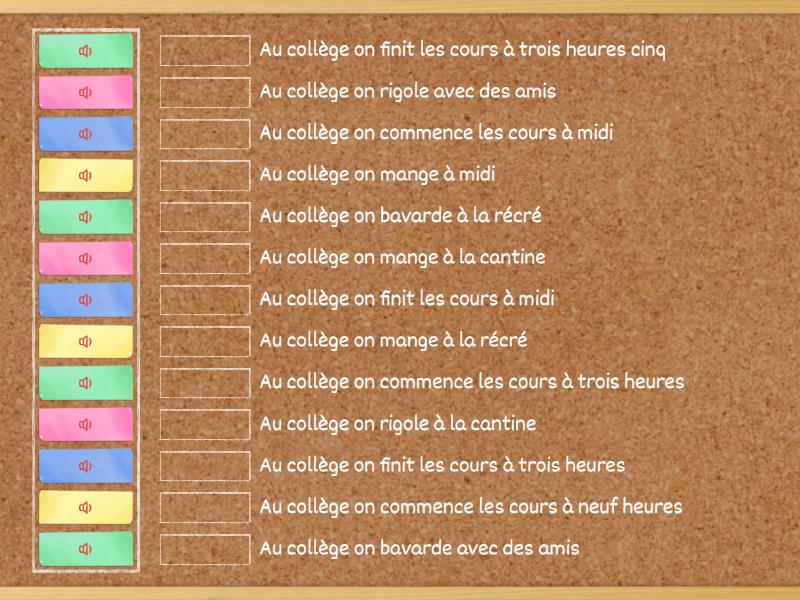The width and height of the screenshot is (800, 600).
Task: Play audio on the bottom yellow card
Action: click(86, 508)
